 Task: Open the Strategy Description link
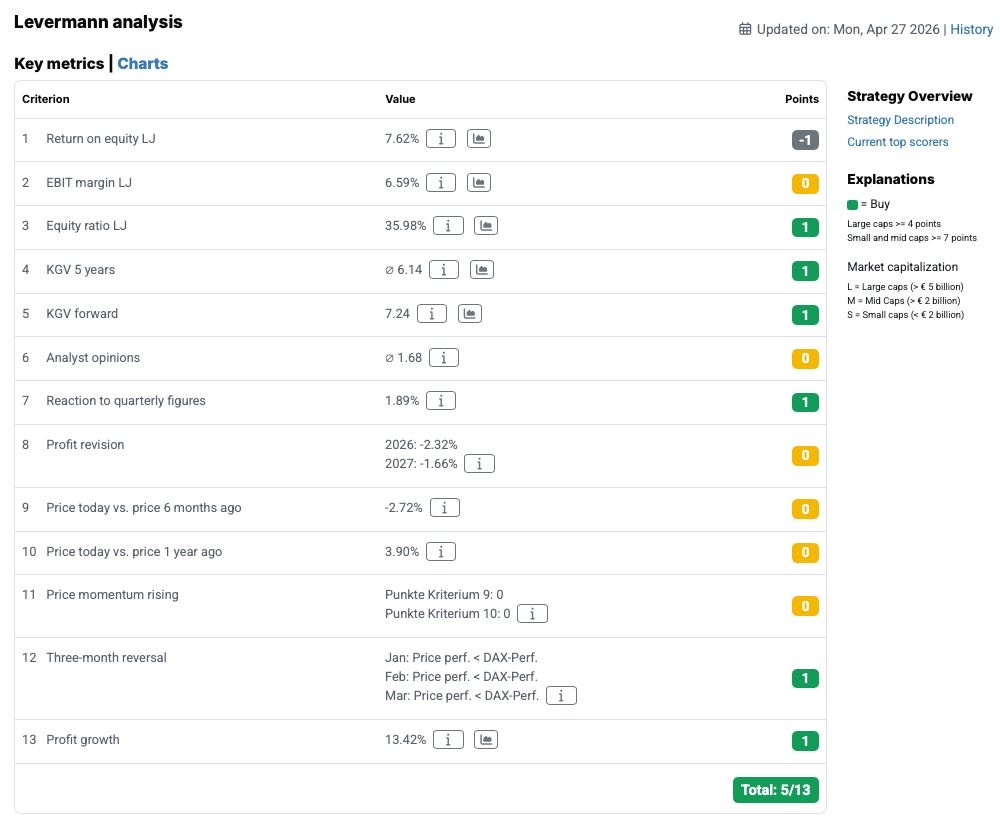click(900, 120)
